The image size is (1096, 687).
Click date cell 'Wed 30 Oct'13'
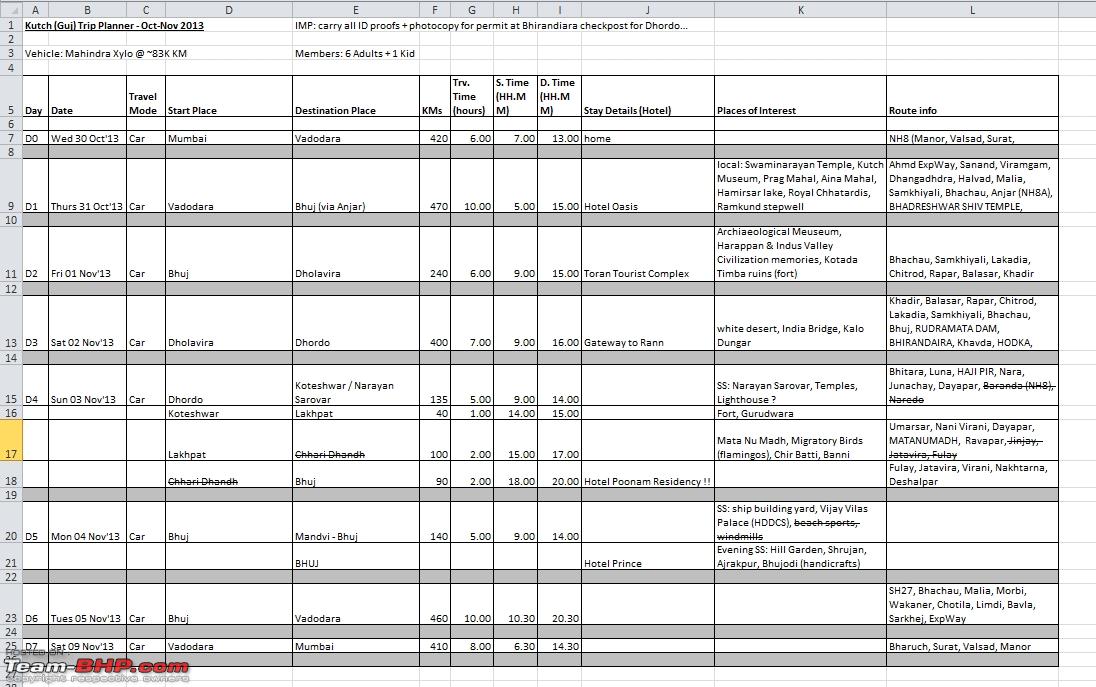coord(87,138)
